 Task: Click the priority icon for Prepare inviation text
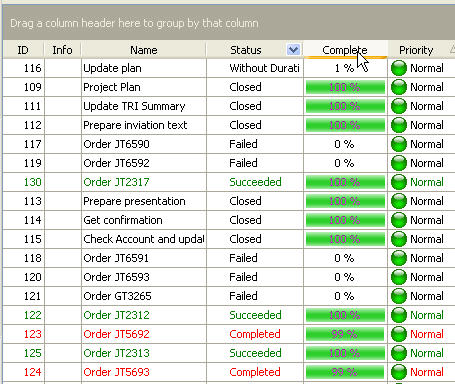(399, 125)
